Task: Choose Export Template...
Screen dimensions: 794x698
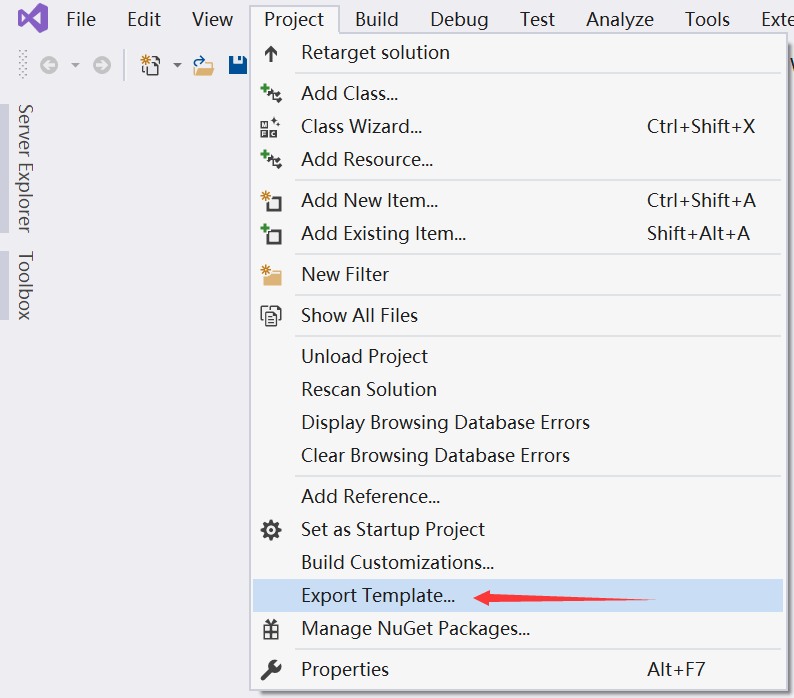Action: 518,596
